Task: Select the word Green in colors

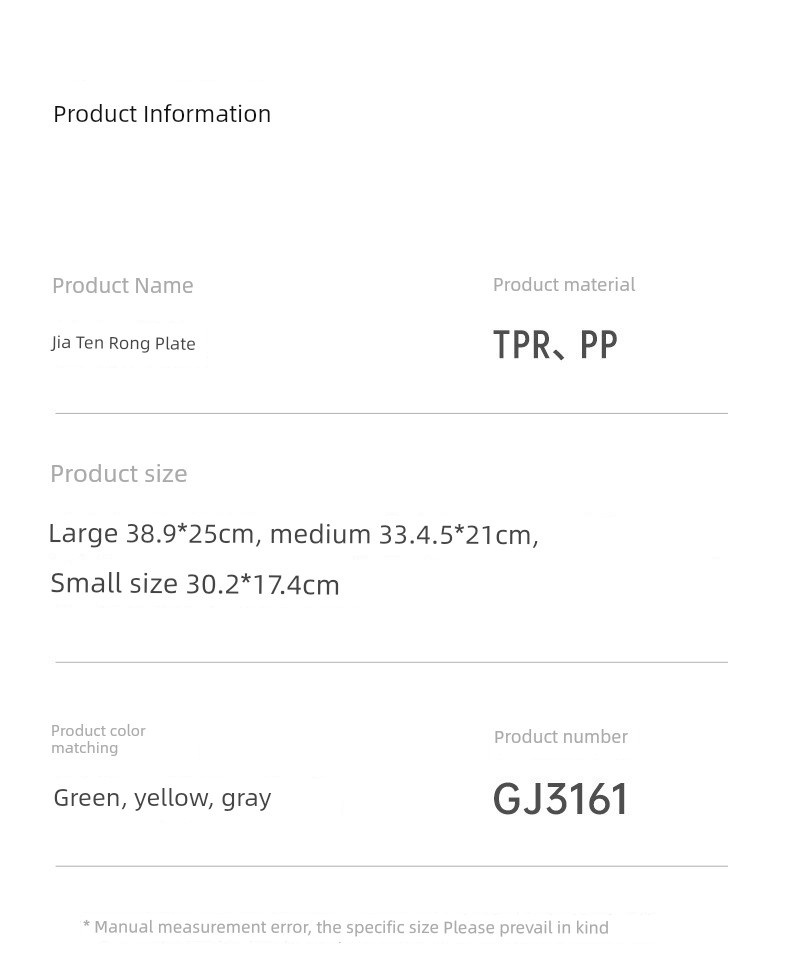Action: (90, 798)
